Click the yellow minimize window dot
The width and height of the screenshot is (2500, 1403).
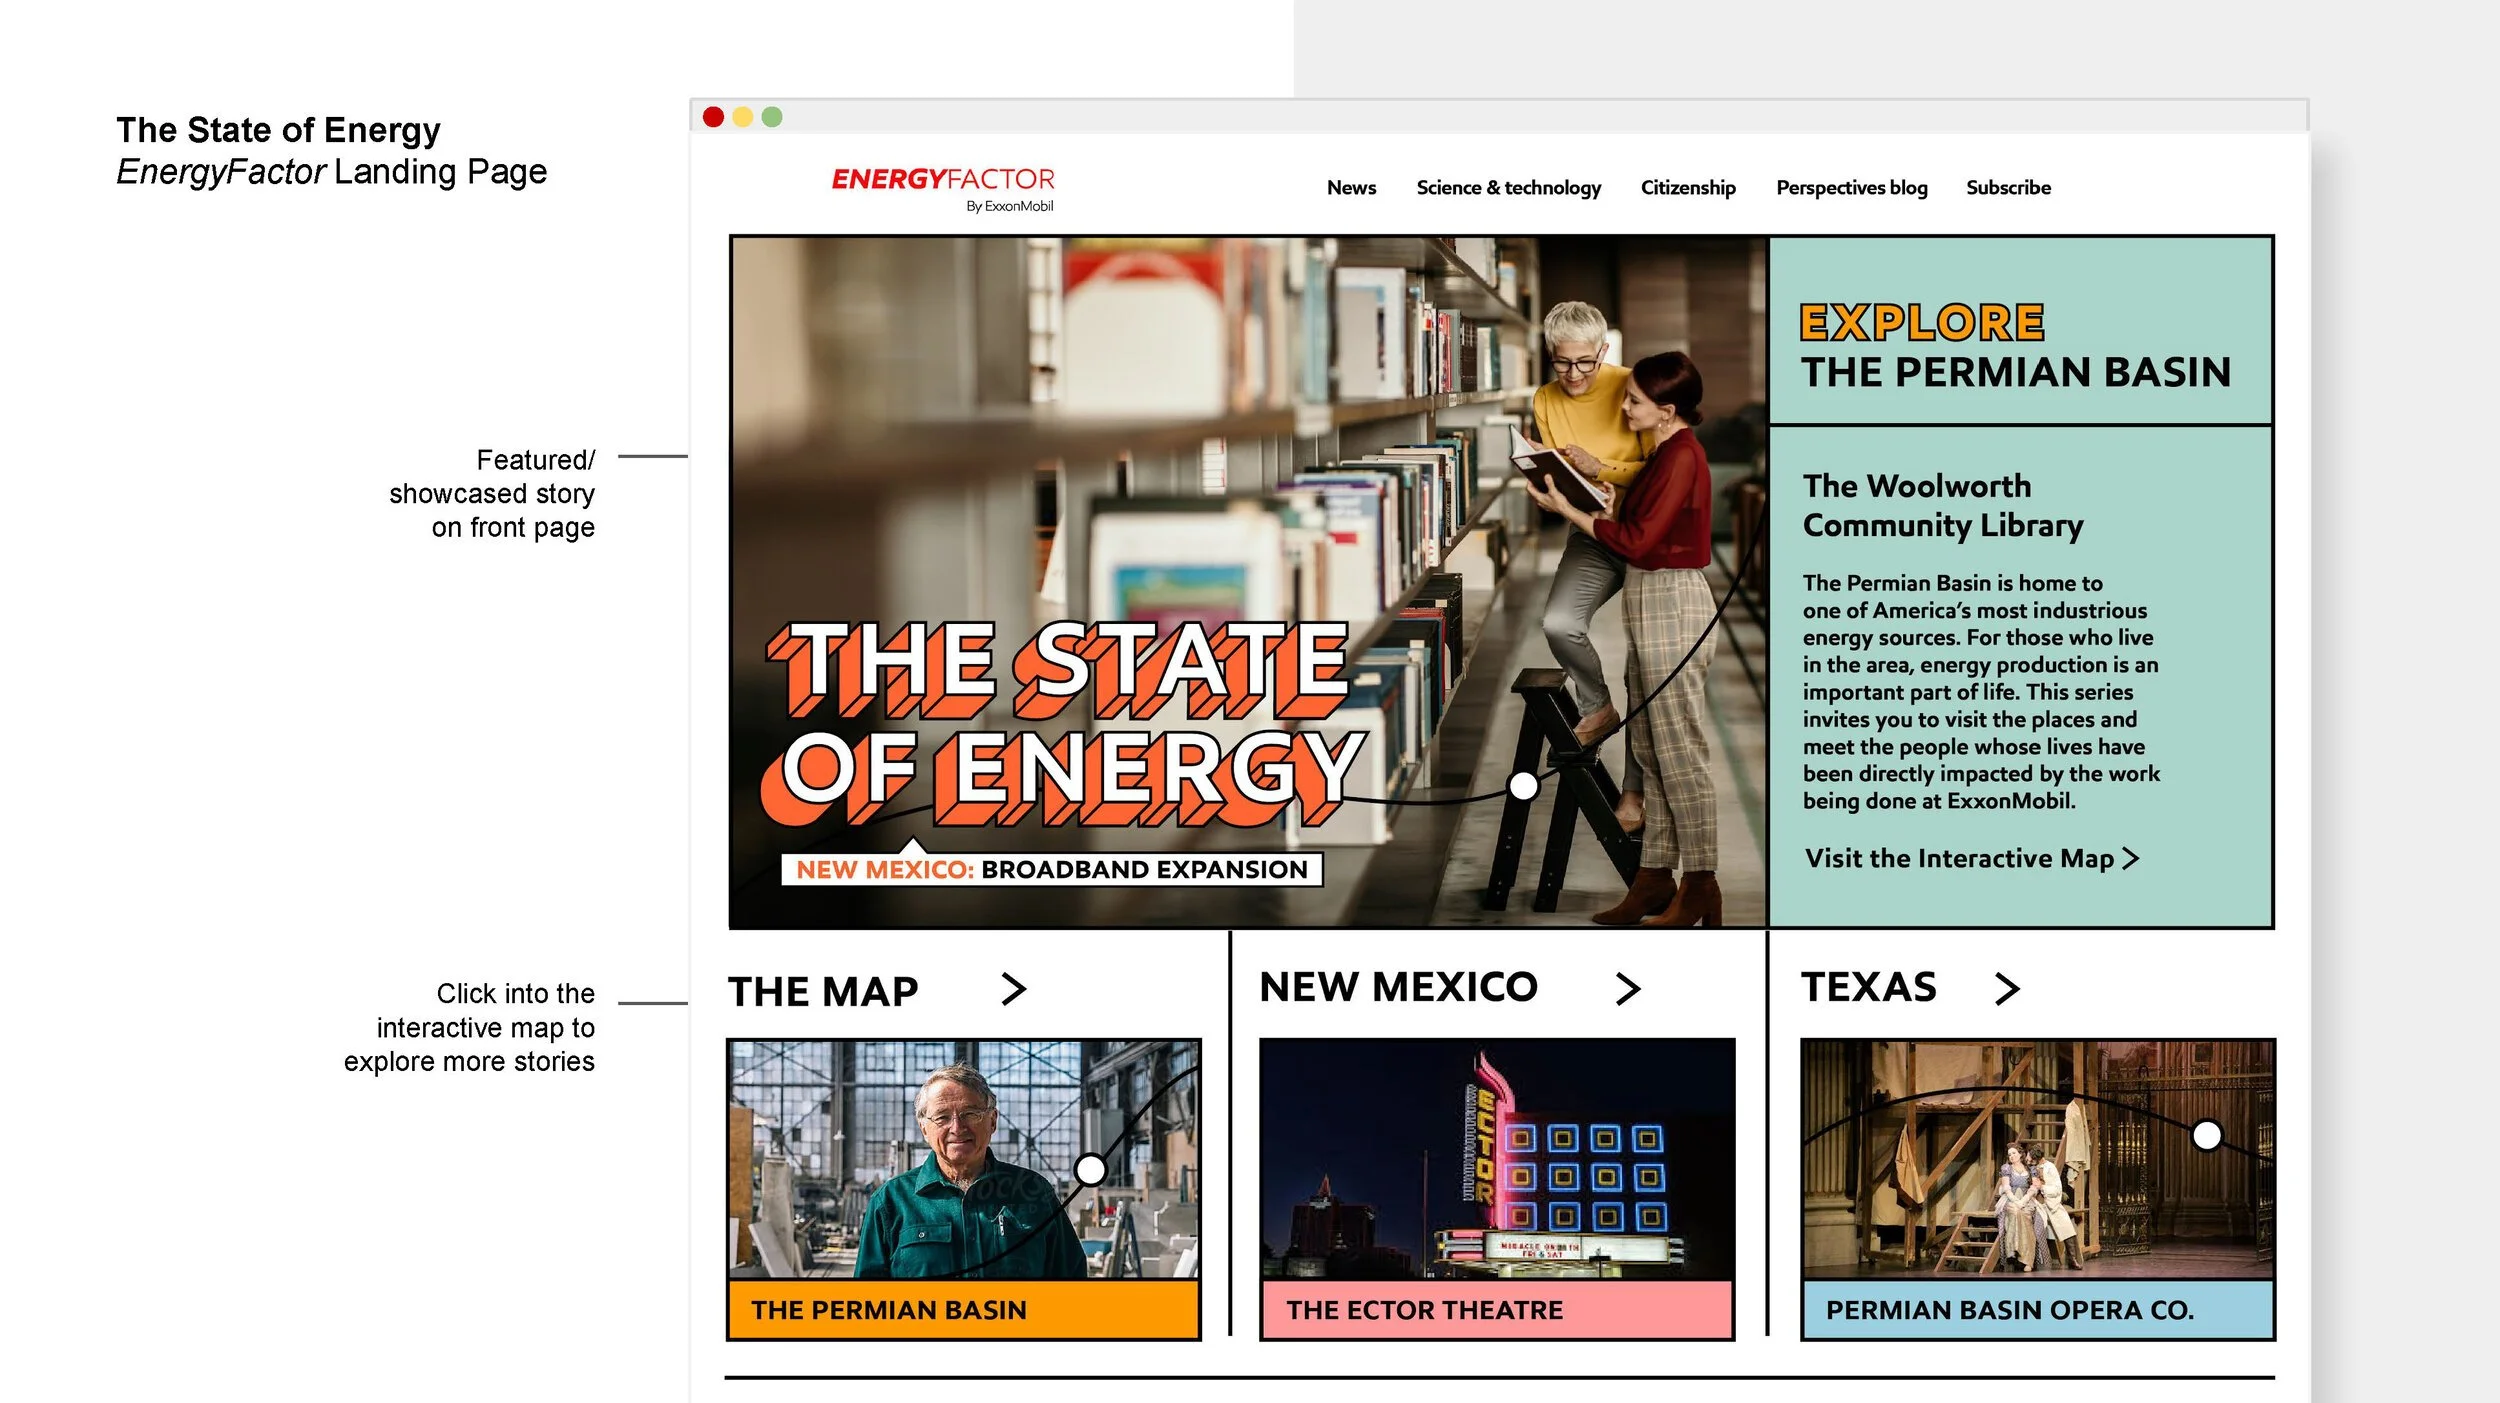743,117
